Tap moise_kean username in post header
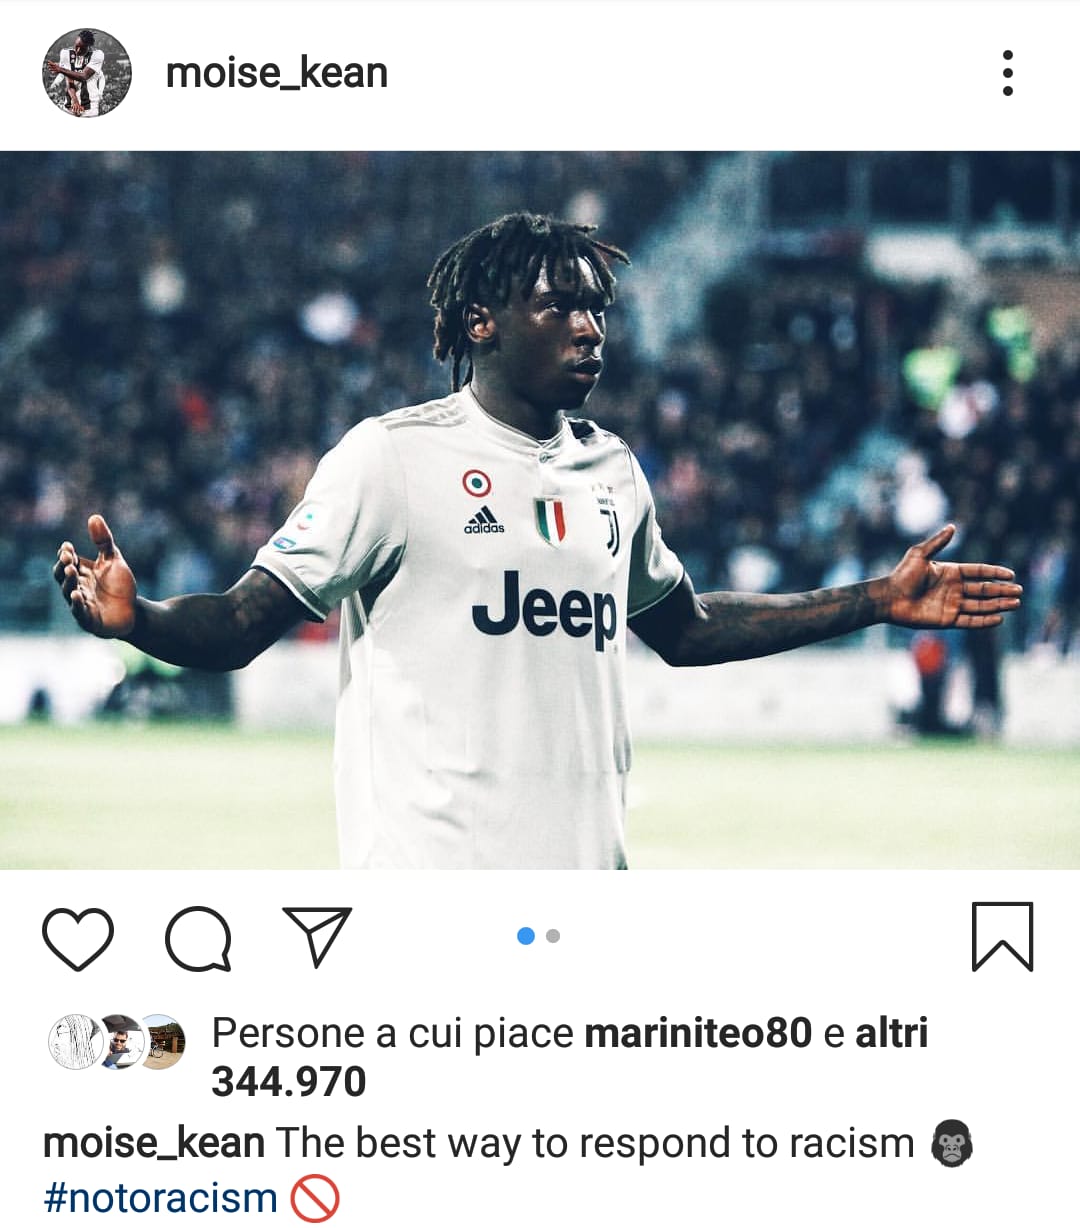Screen dimensions: 1080x1228 (276, 73)
